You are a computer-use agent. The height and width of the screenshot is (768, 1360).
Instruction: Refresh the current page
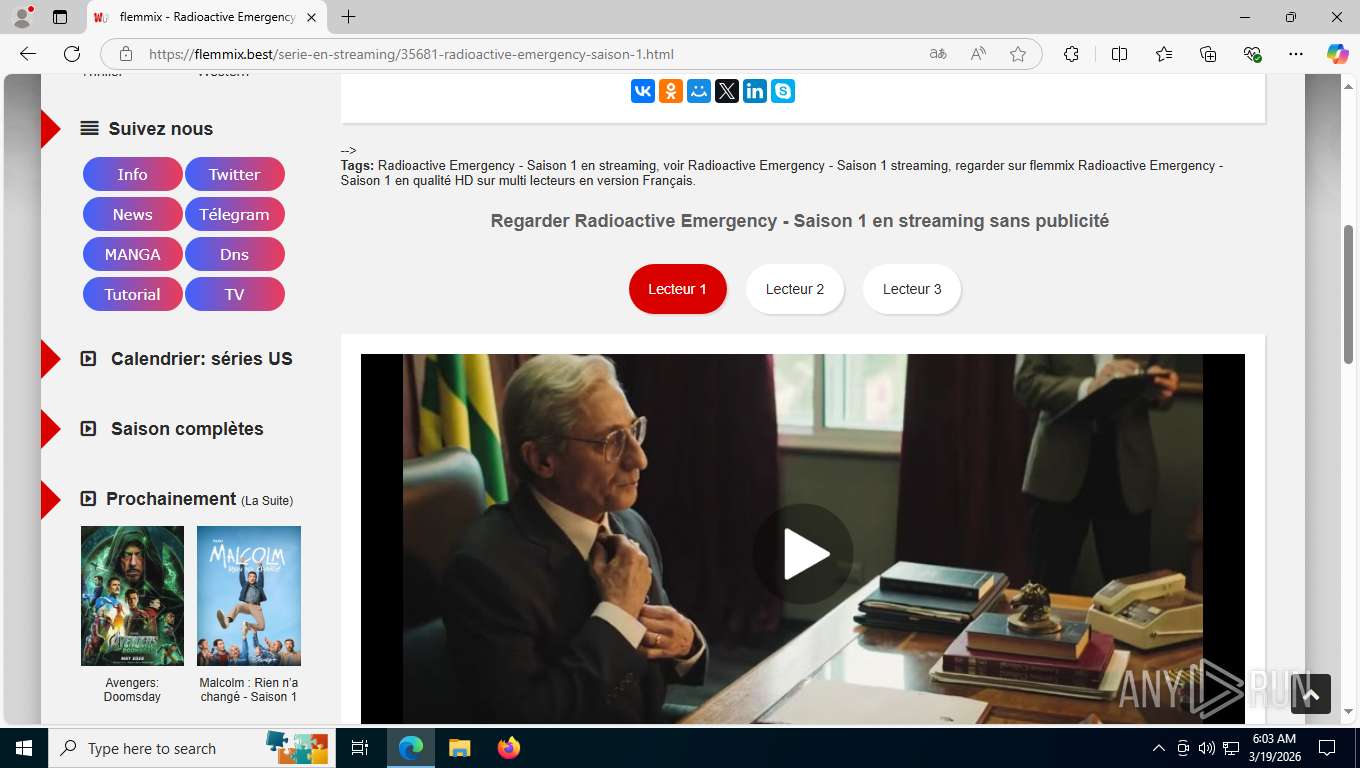pos(72,54)
